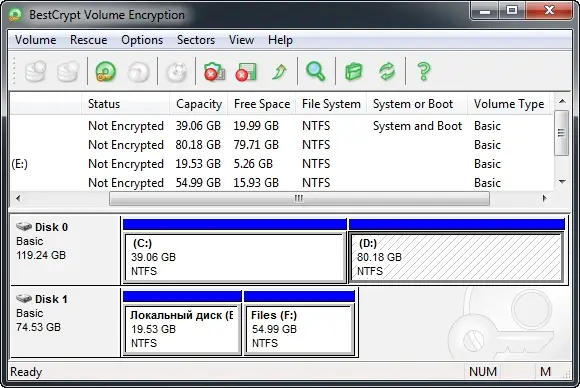580x388 pixels.
Task: Click the 5.26 GB free space cell
Action: coord(253,163)
